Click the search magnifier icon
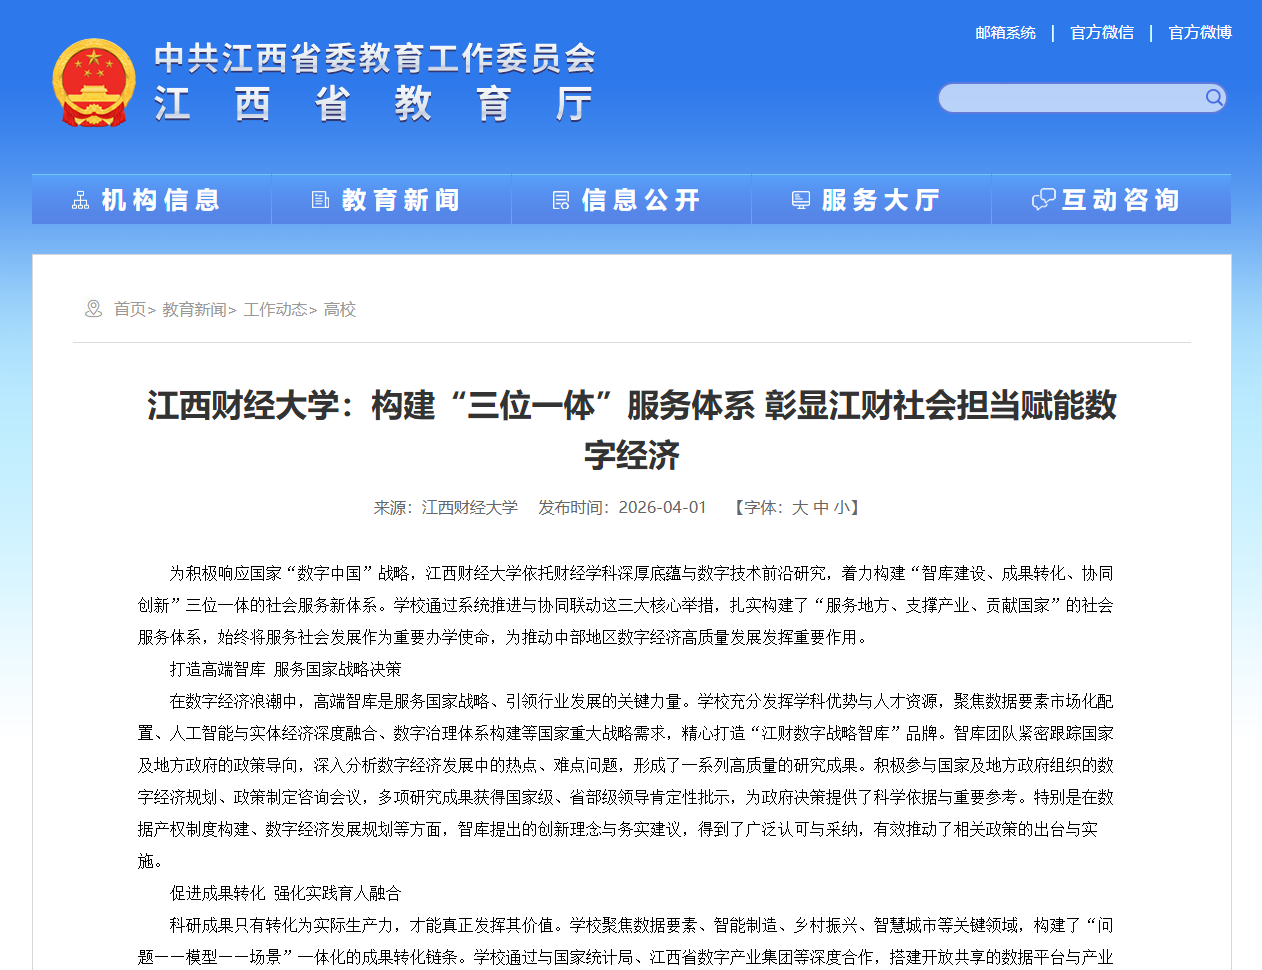 1213,98
